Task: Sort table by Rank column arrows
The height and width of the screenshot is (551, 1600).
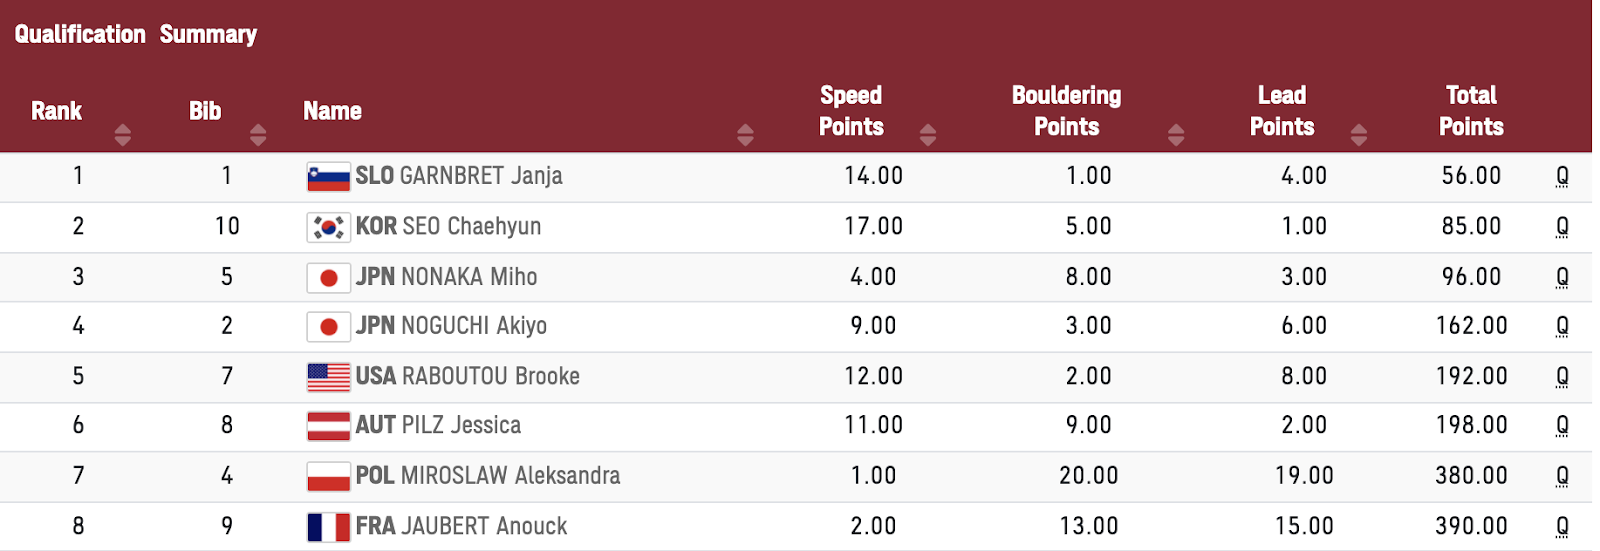Action: point(123,135)
